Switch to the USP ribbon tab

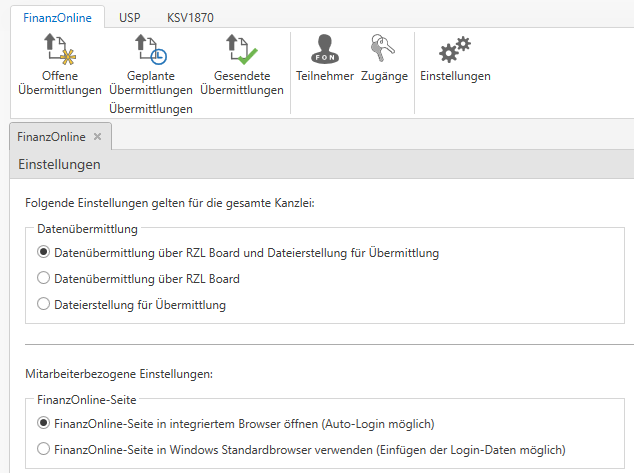click(129, 17)
